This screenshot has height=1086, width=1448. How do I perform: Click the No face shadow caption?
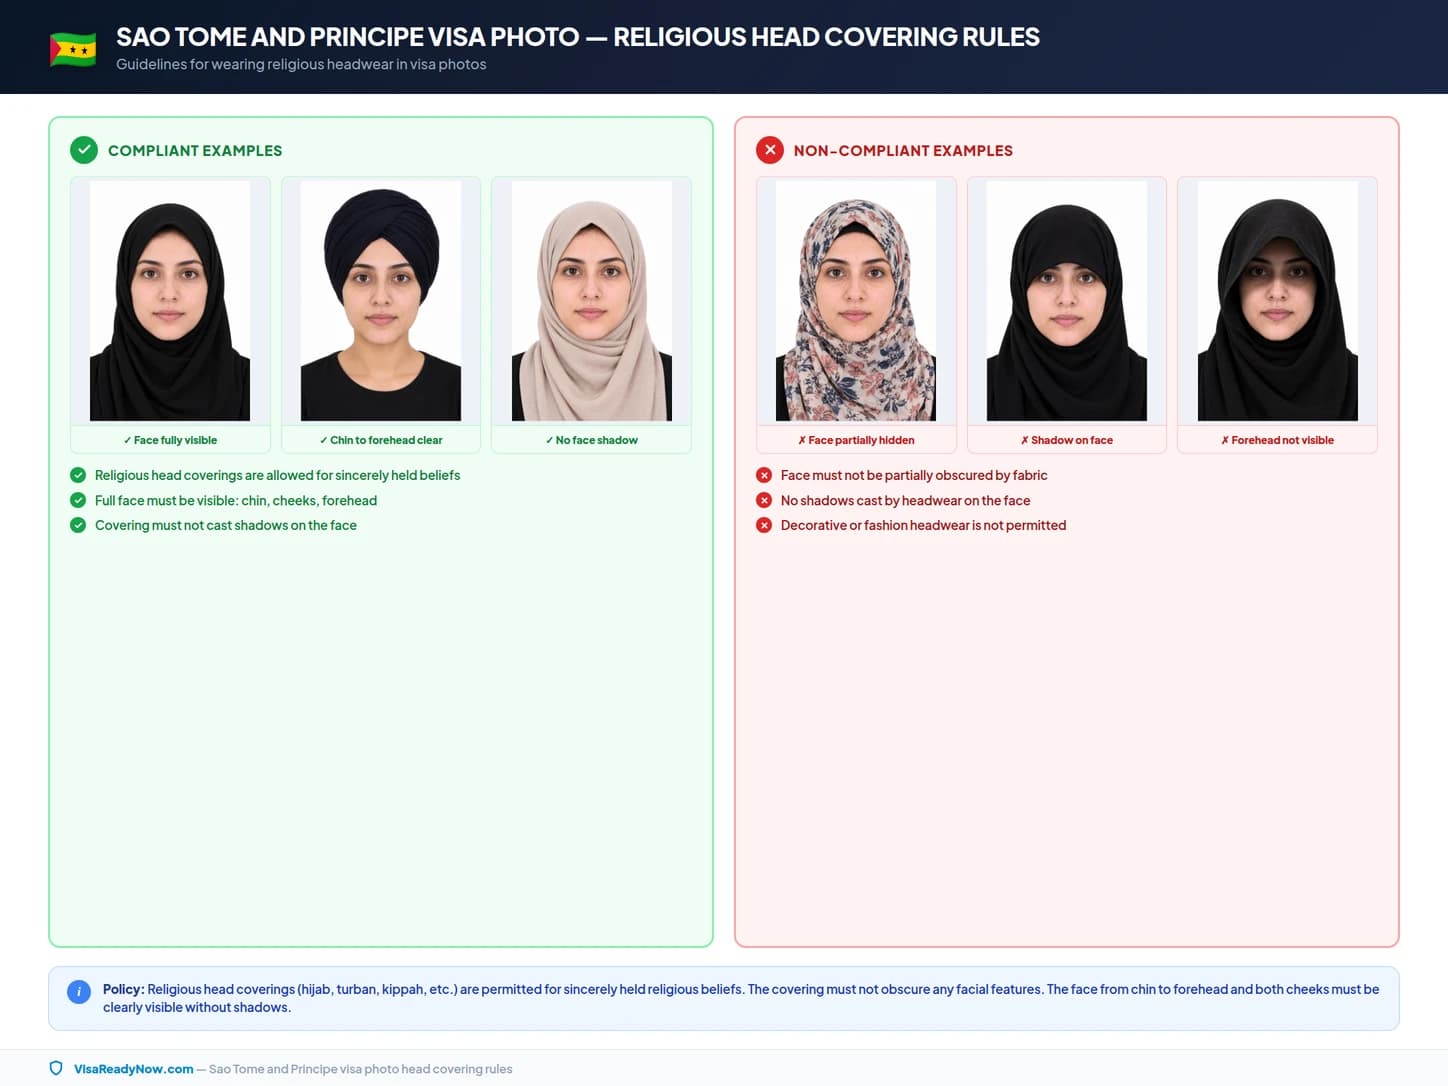(x=592, y=440)
